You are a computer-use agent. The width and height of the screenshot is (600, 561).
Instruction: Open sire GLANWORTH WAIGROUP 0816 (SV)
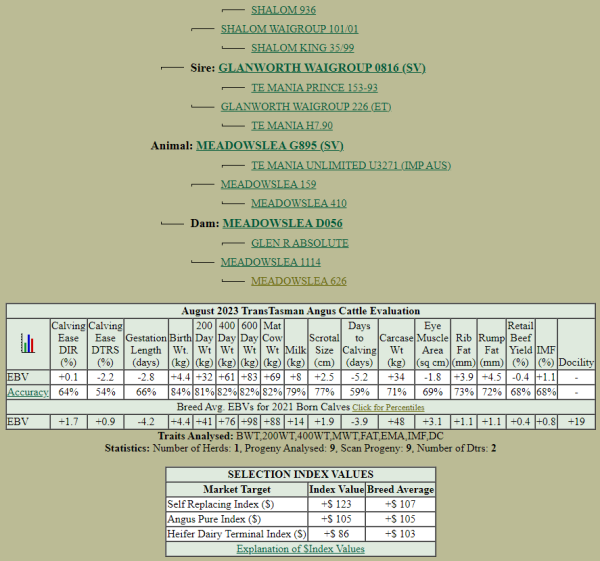(x=322, y=68)
